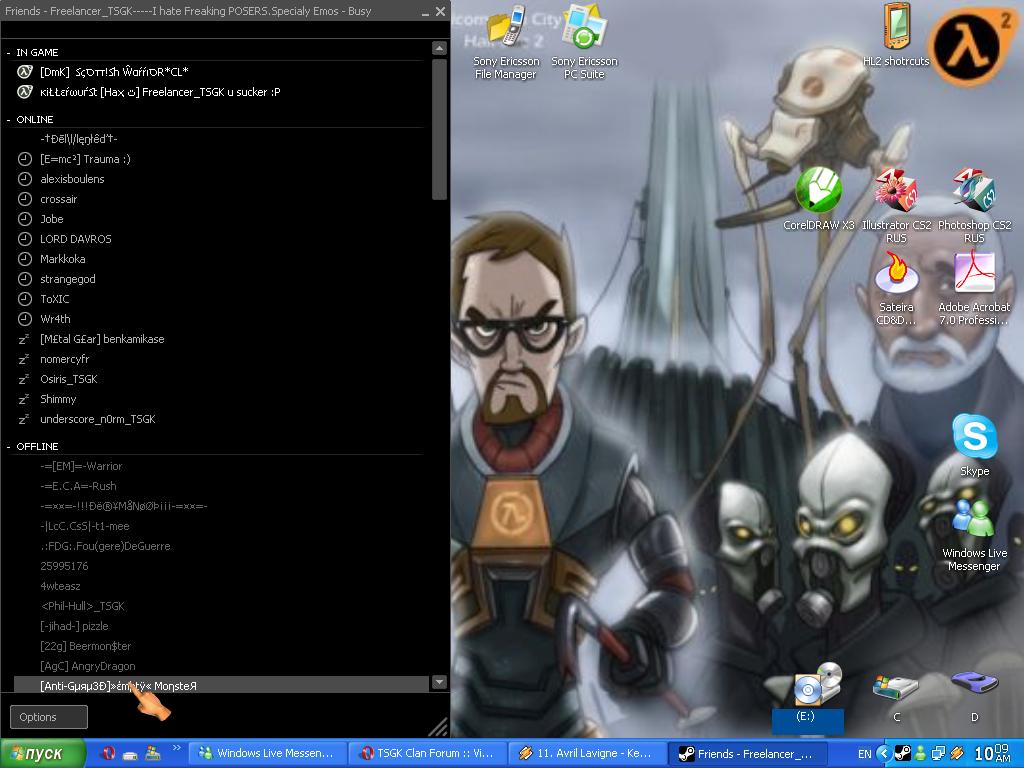Collapse the OFFLINE friends group
Image resolution: width=1024 pixels, height=768 pixels.
pos(10,446)
